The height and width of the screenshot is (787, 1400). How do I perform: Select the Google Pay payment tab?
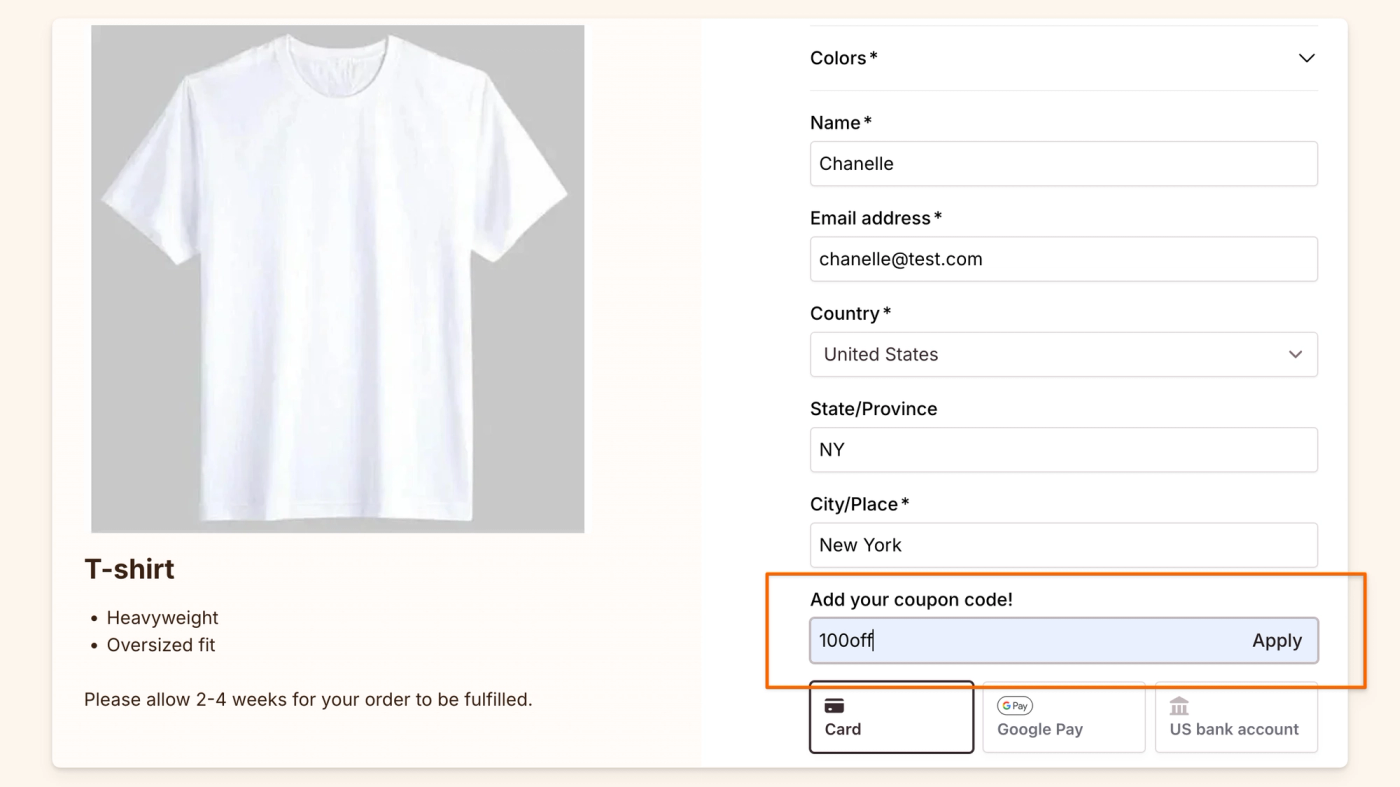(x=1063, y=717)
